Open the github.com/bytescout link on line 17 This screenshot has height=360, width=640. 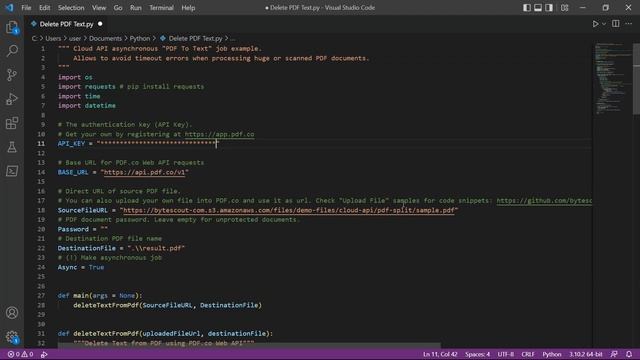[x=544, y=200]
